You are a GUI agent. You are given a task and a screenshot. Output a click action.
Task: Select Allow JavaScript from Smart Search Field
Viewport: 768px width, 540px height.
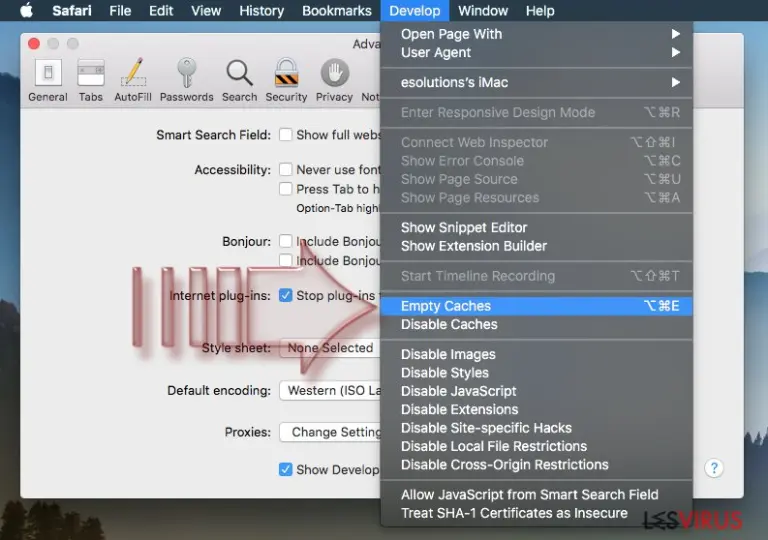click(x=536, y=495)
